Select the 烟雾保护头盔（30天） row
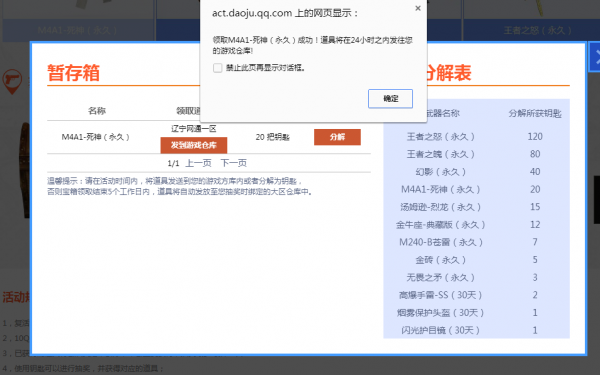This screenshot has height=375, width=600. click(x=476, y=313)
